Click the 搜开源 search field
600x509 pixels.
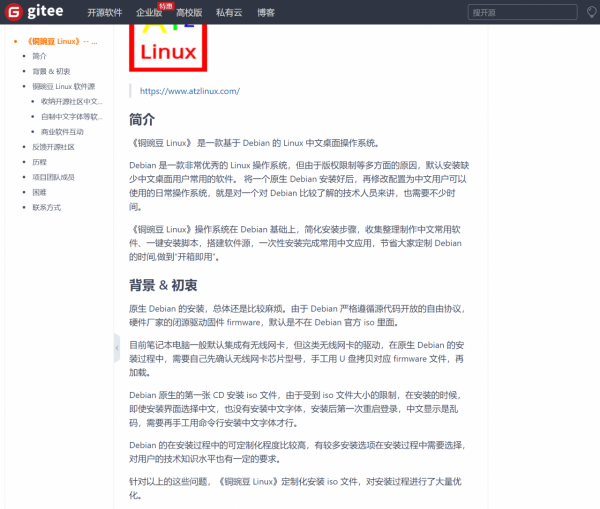click(x=520, y=14)
